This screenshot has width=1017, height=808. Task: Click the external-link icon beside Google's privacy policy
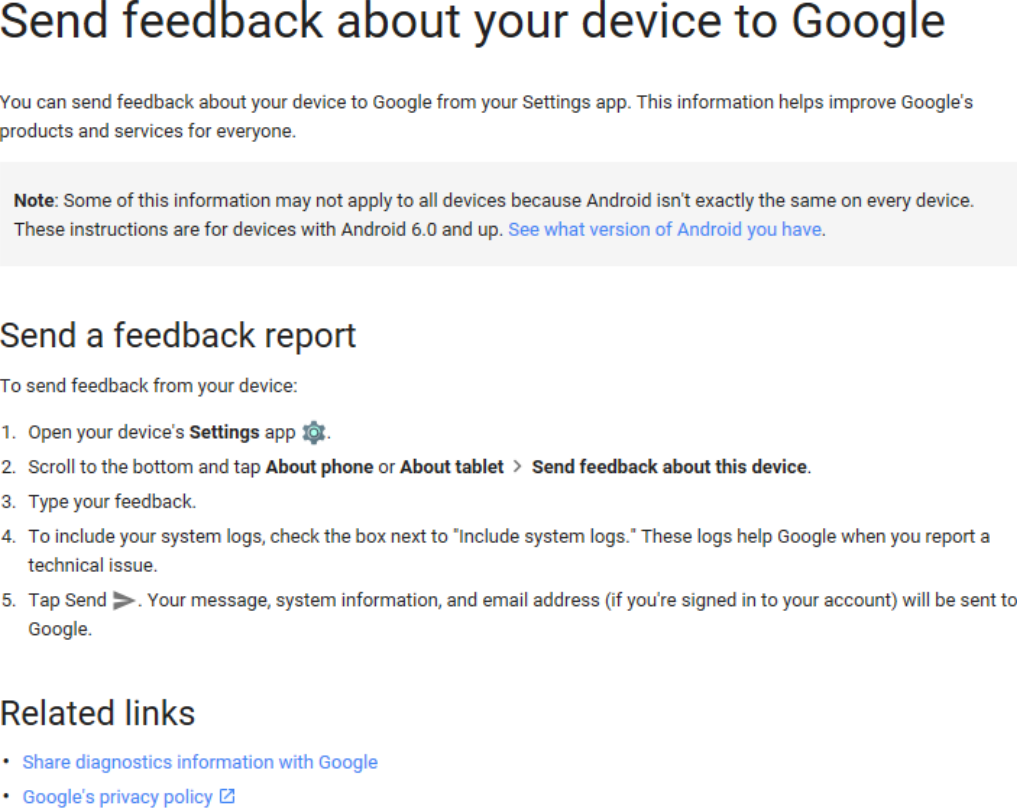[x=227, y=796]
